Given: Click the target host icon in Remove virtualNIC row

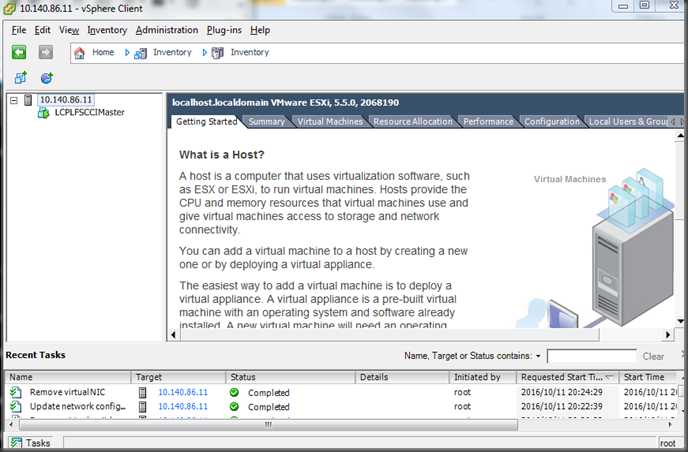Looking at the screenshot, I should [143, 392].
